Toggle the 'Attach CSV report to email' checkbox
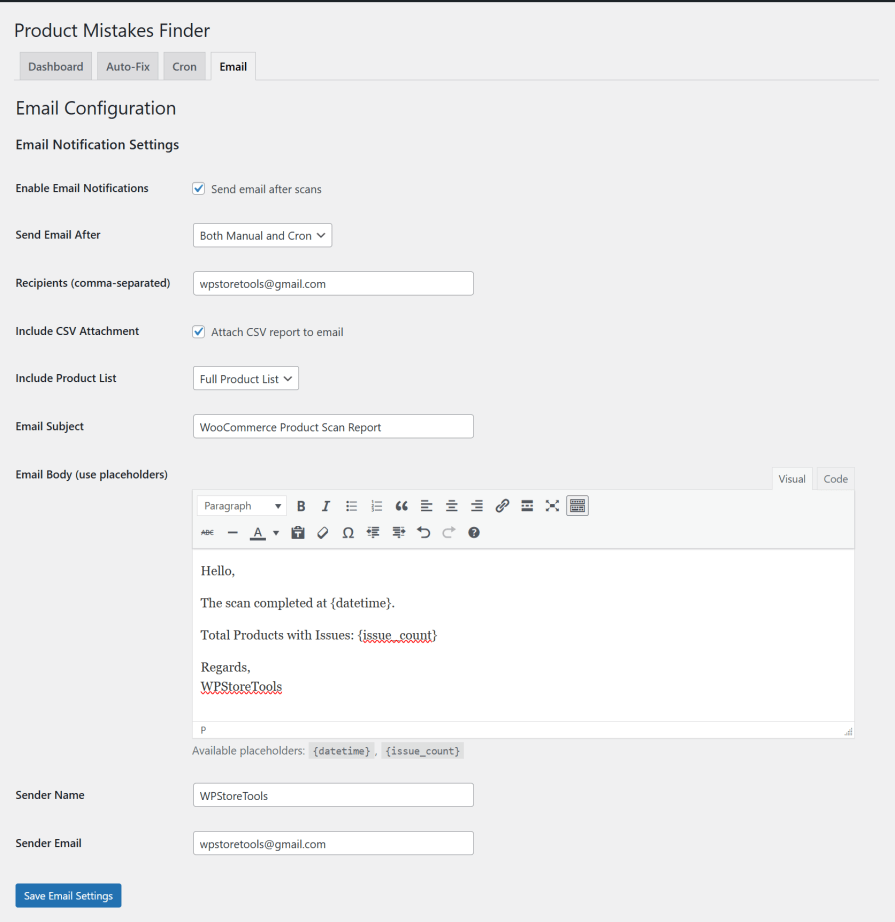 (x=199, y=331)
